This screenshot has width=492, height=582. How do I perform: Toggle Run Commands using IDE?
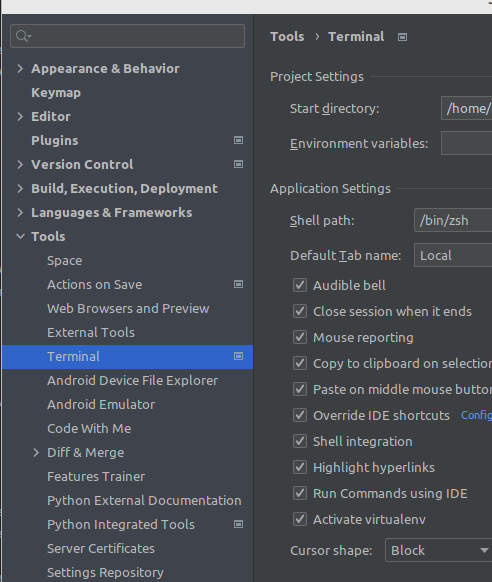300,493
